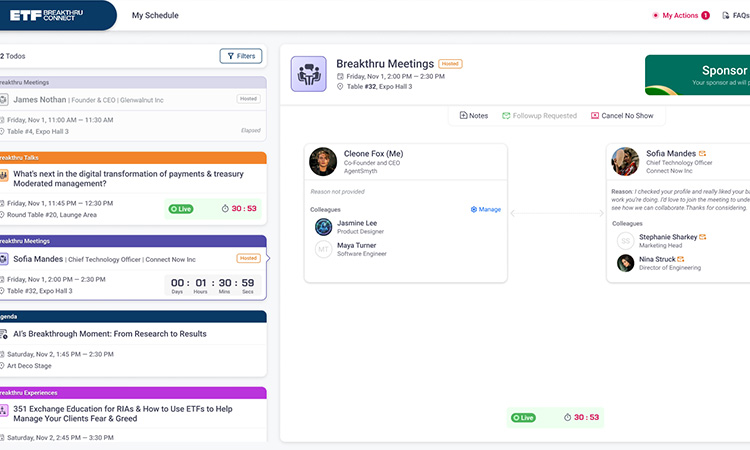Manage colleagues for Cleone Fox
The width and height of the screenshot is (750, 450).
pyautogui.click(x=486, y=209)
